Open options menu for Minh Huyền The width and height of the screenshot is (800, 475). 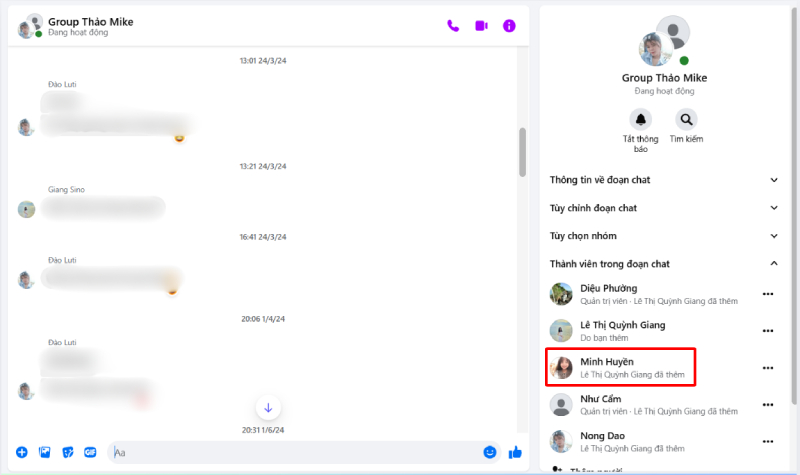[x=768, y=368]
